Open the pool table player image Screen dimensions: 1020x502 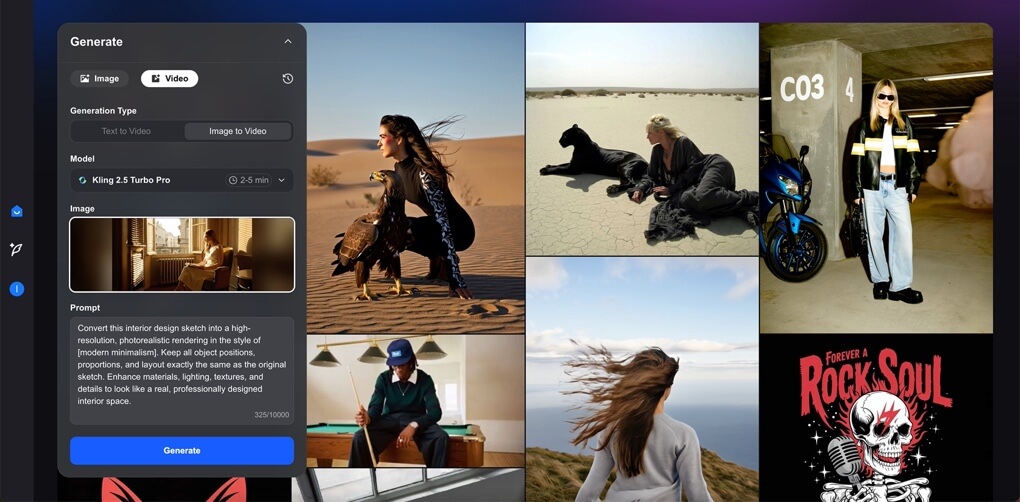(x=415, y=400)
